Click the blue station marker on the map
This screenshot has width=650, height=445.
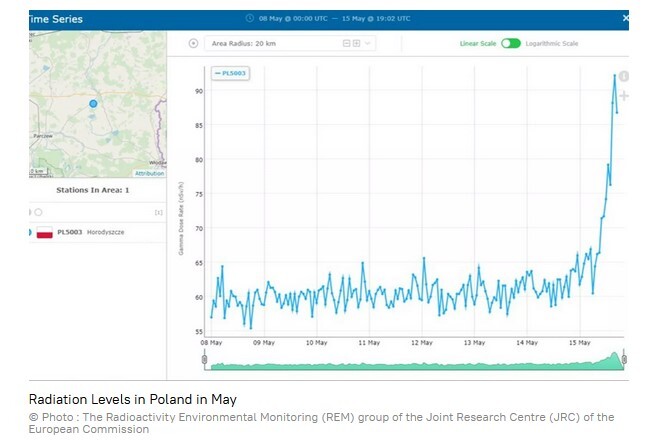click(93, 103)
